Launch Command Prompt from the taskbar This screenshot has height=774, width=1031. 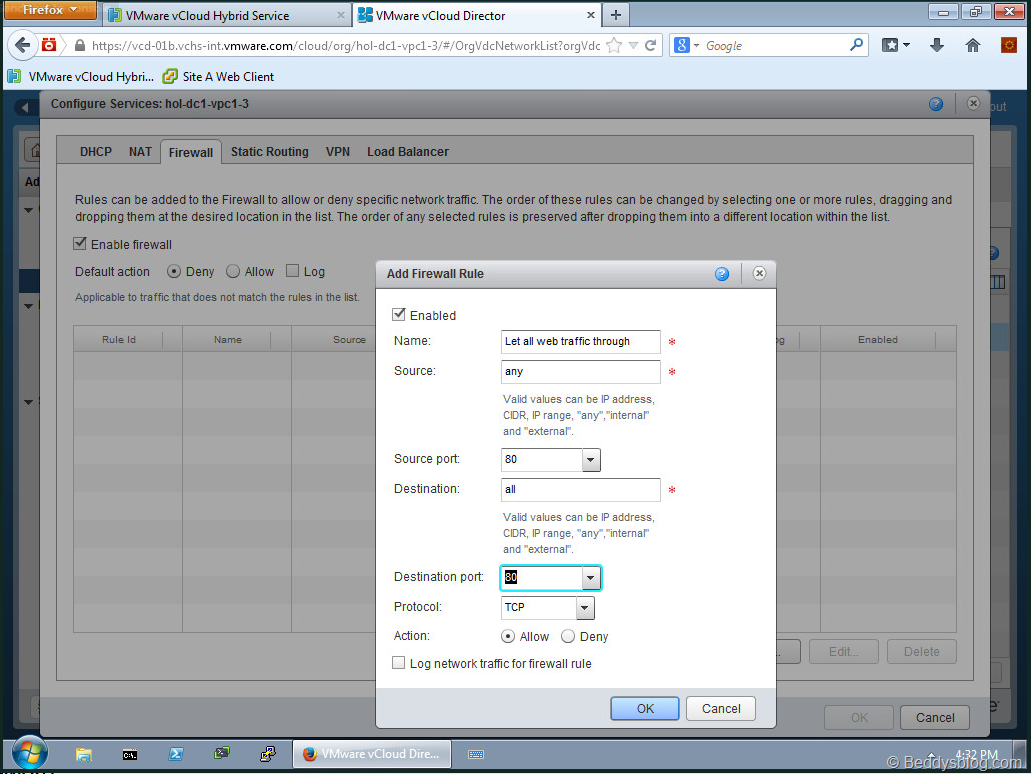(130, 754)
